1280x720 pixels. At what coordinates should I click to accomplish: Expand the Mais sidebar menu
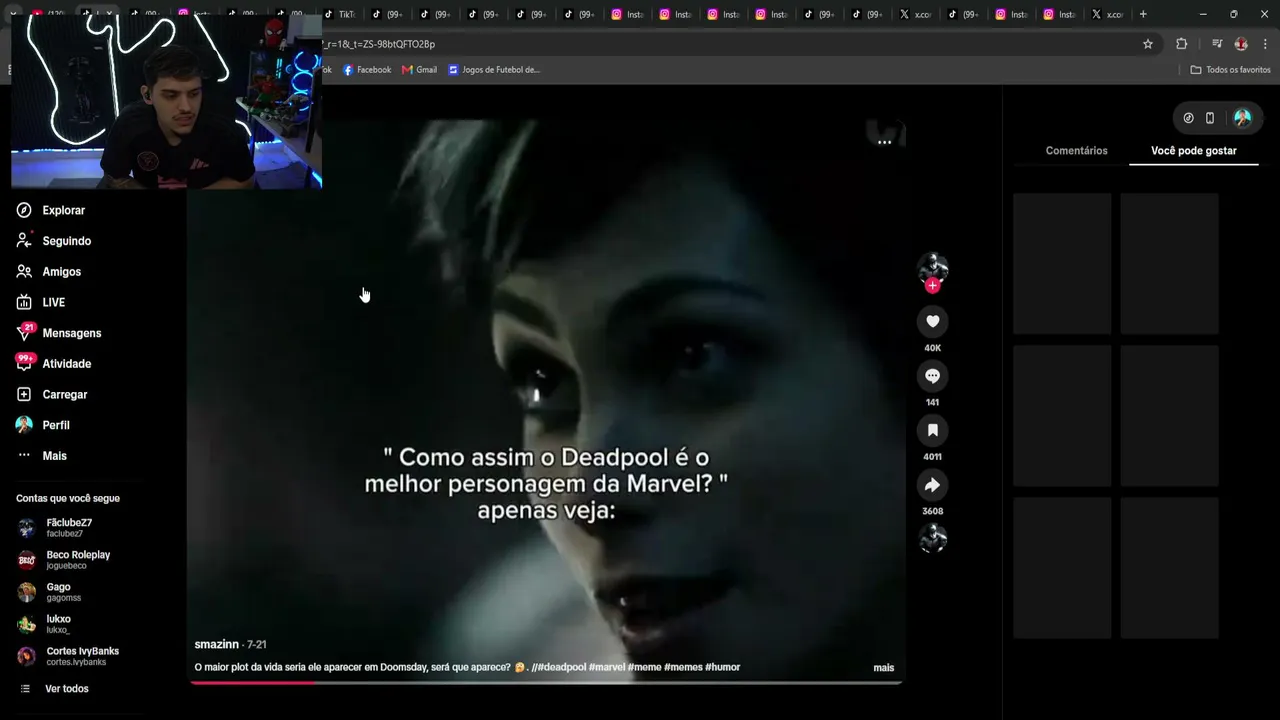42,456
